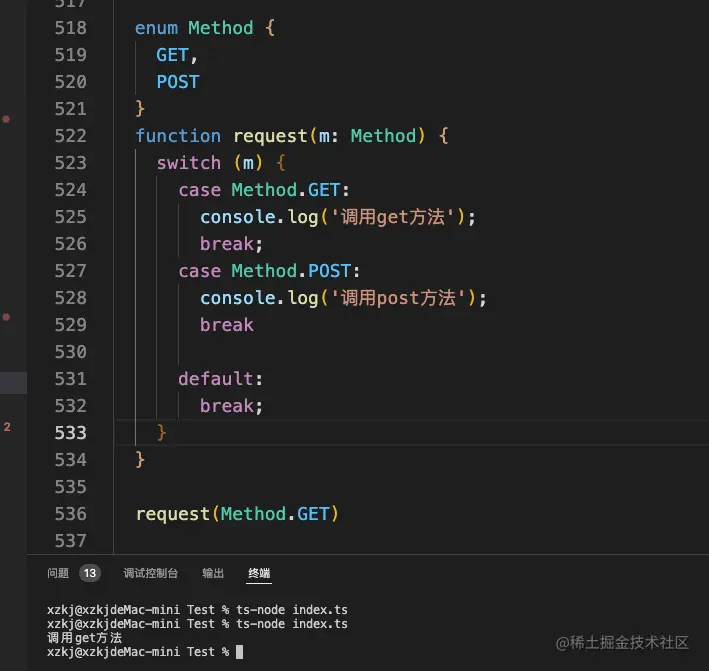Click the 'switch' keyword on line 523
The image size is (709, 671).
tap(189, 163)
